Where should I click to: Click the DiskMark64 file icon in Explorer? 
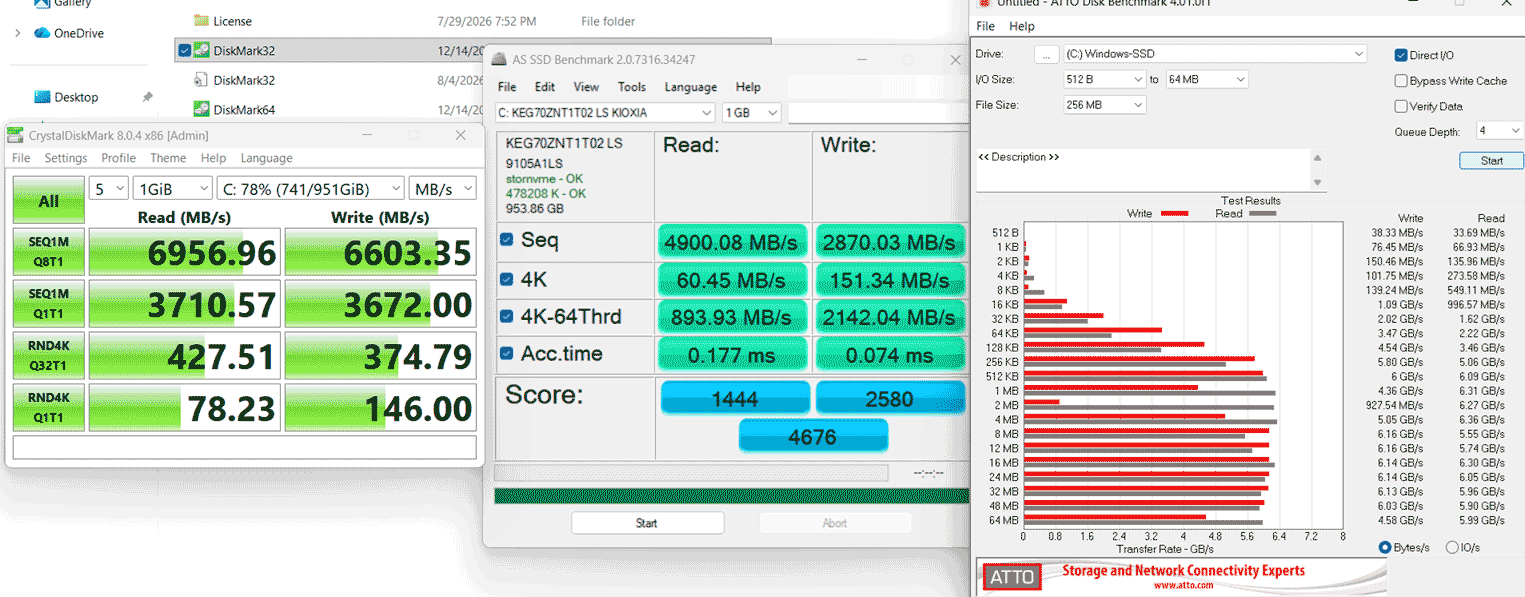pyautogui.click(x=201, y=110)
